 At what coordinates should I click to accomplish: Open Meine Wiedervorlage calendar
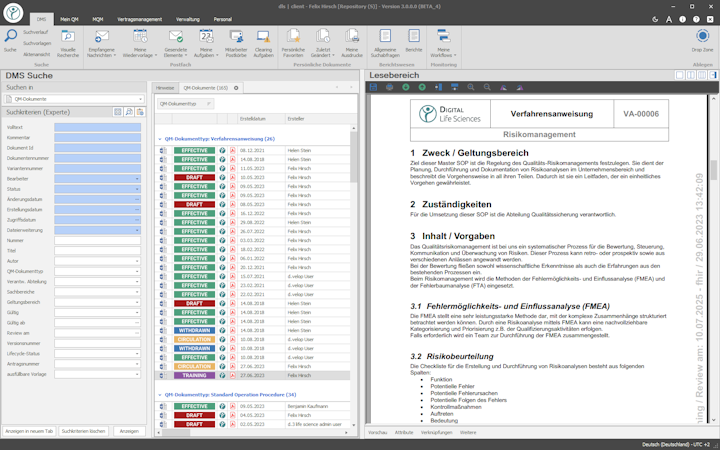(x=140, y=44)
